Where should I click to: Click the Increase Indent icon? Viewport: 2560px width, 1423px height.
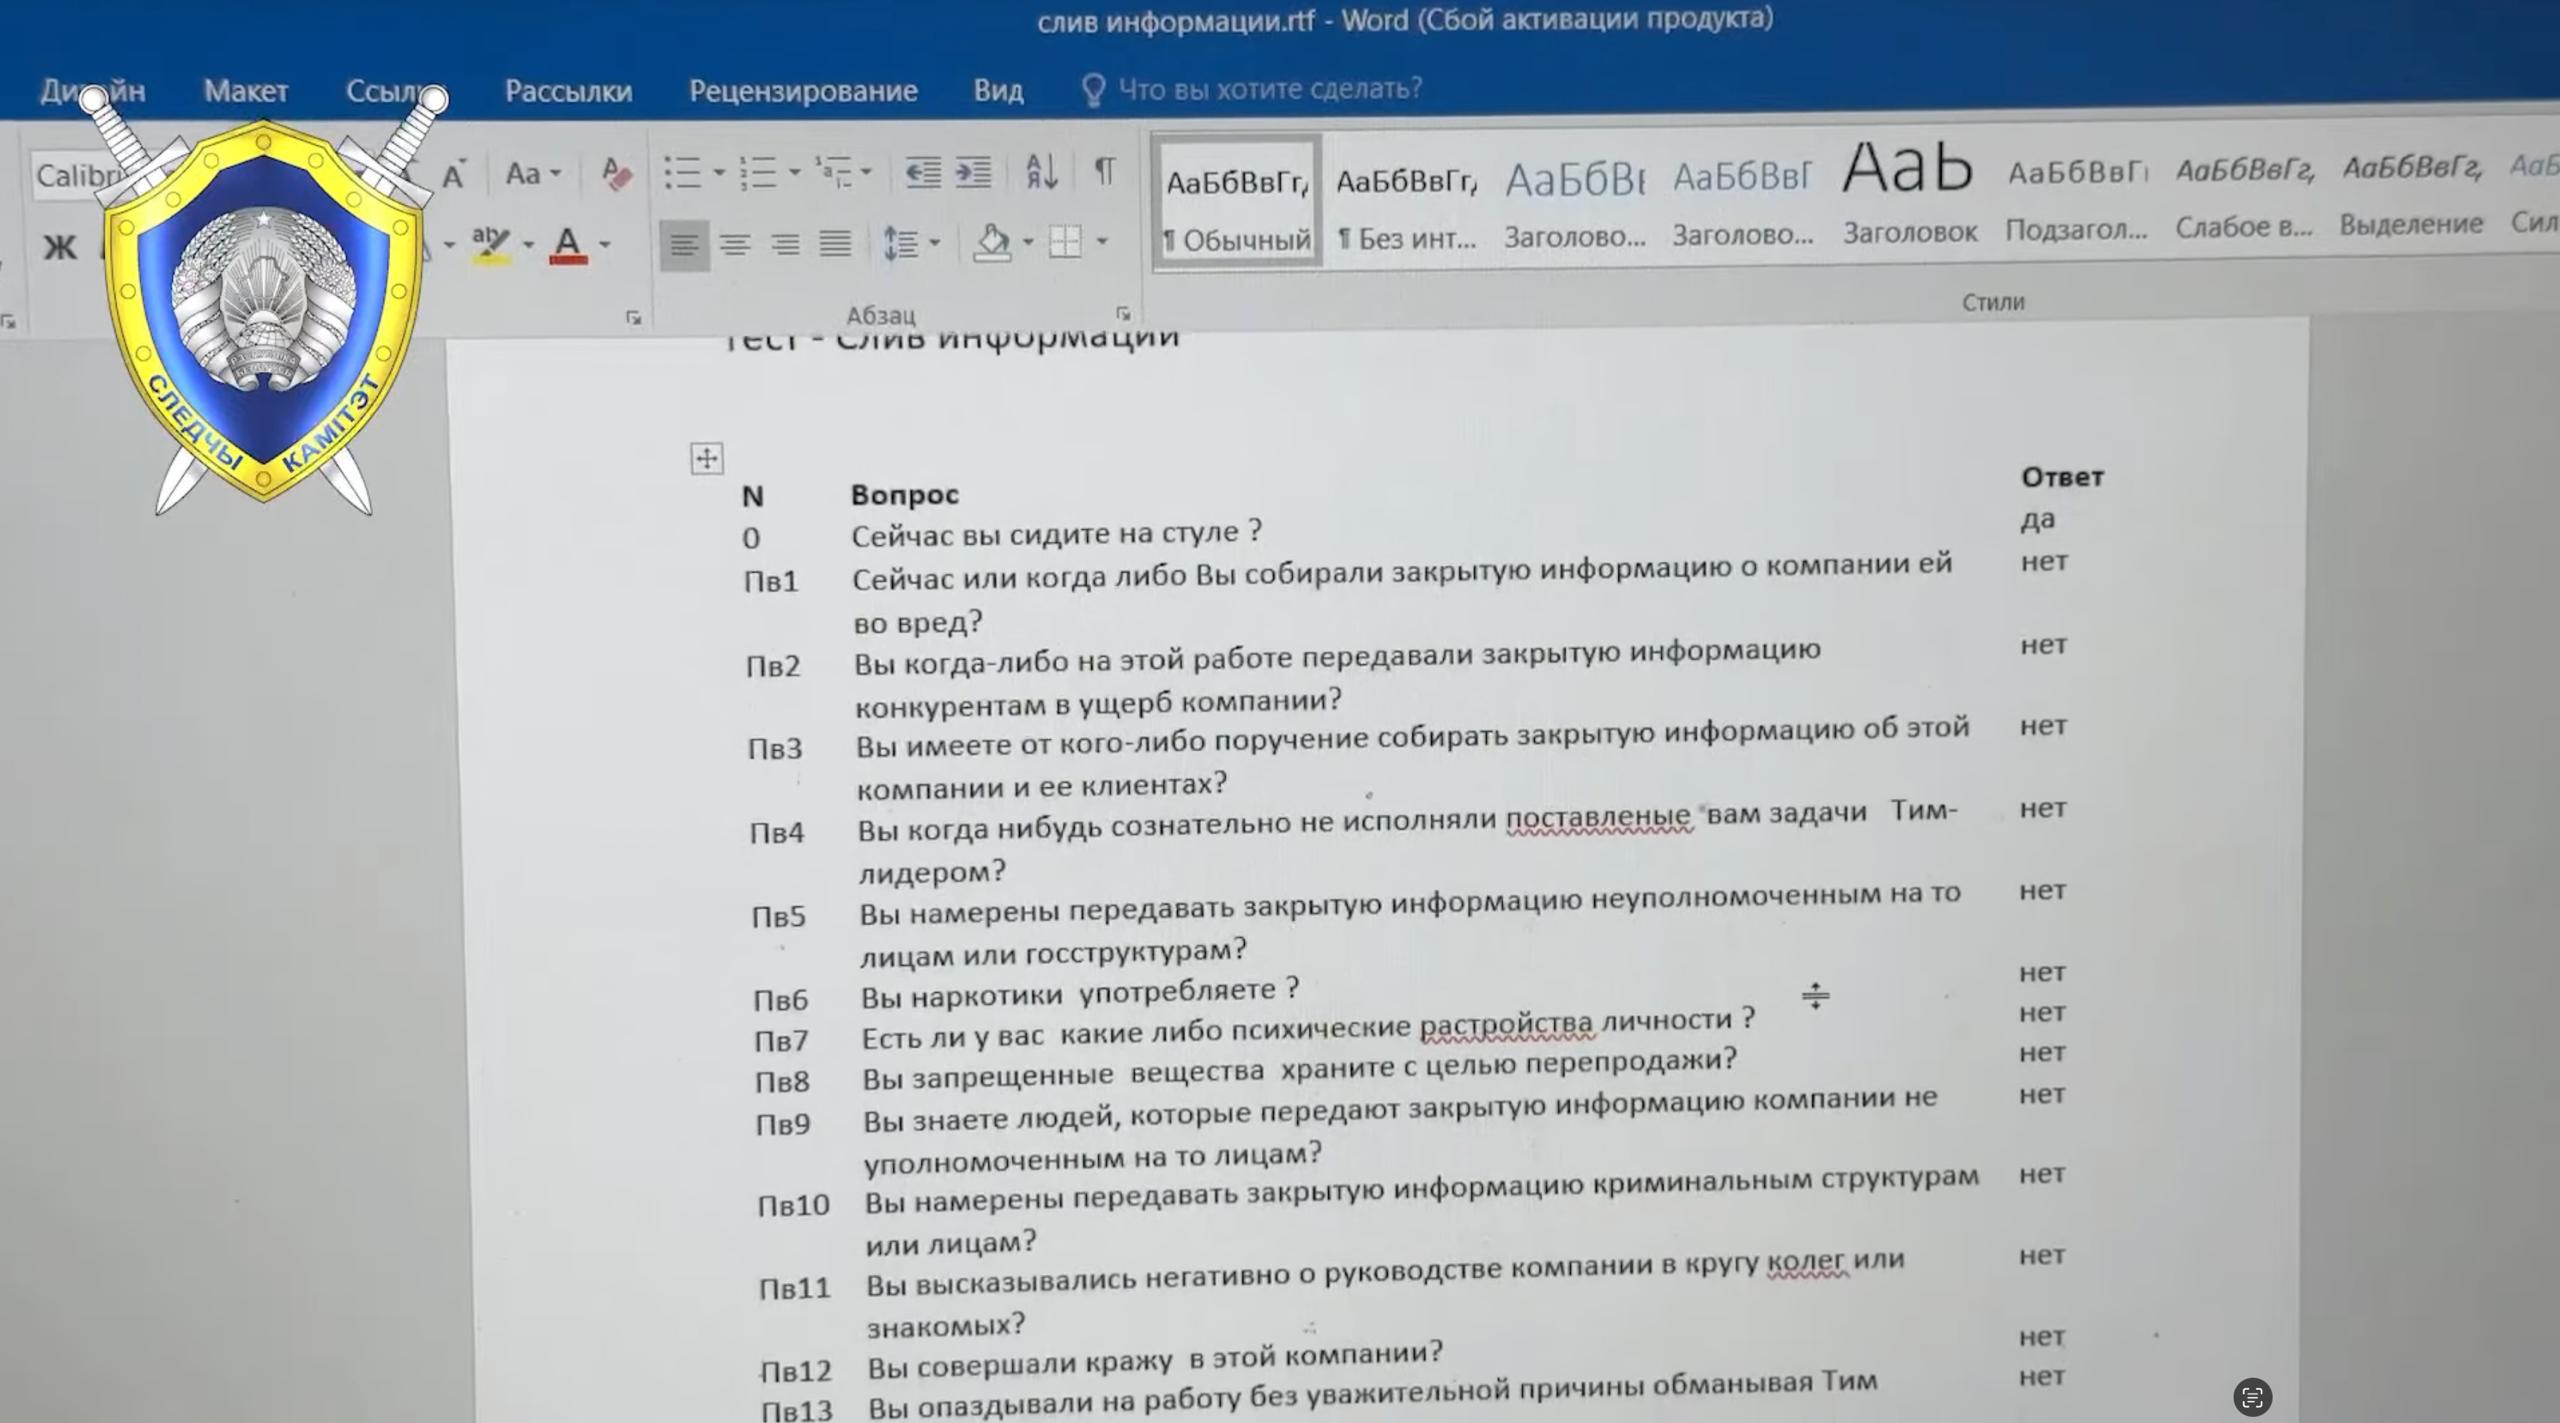point(973,172)
